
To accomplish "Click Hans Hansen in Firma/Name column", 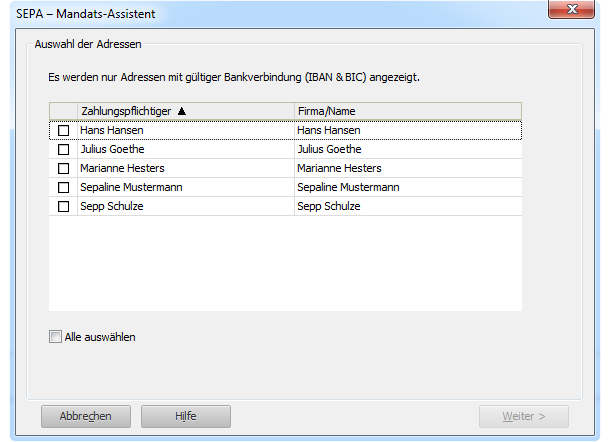I will point(329,131).
